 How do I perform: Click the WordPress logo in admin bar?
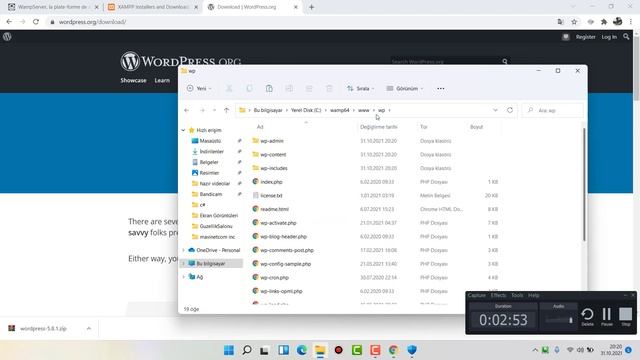[7, 37]
